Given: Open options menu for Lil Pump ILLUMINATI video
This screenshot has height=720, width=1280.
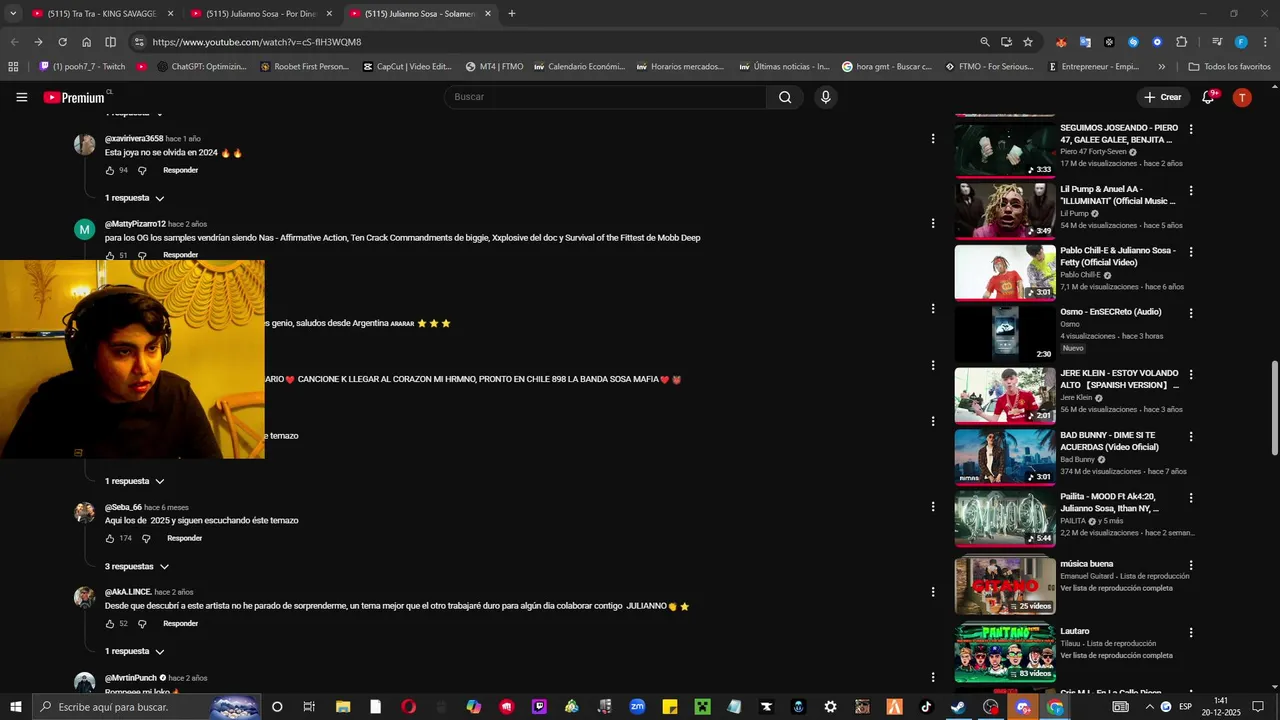Looking at the screenshot, I should coord(1190,190).
